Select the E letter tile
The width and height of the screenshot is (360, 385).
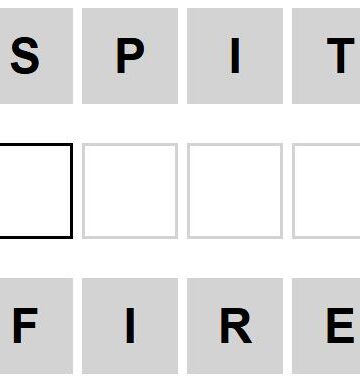tap(326, 326)
